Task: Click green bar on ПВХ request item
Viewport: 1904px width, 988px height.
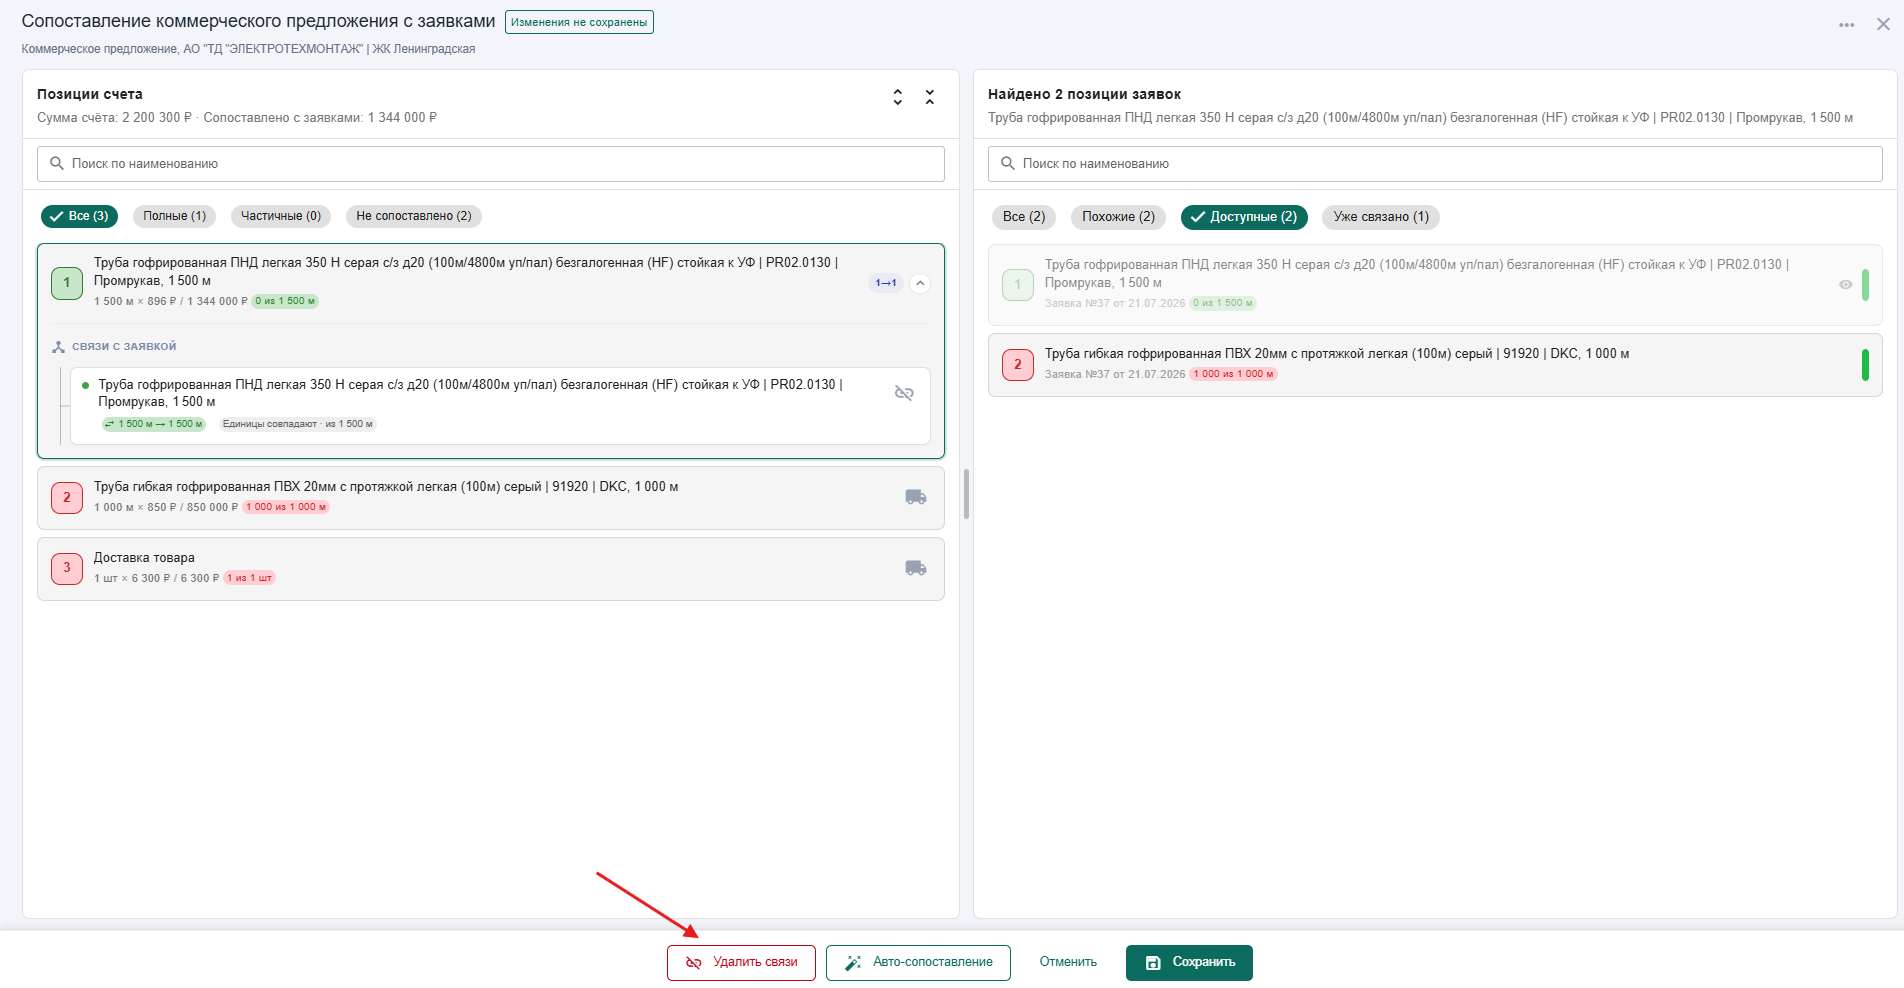Action: pyautogui.click(x=1865, y=365)
